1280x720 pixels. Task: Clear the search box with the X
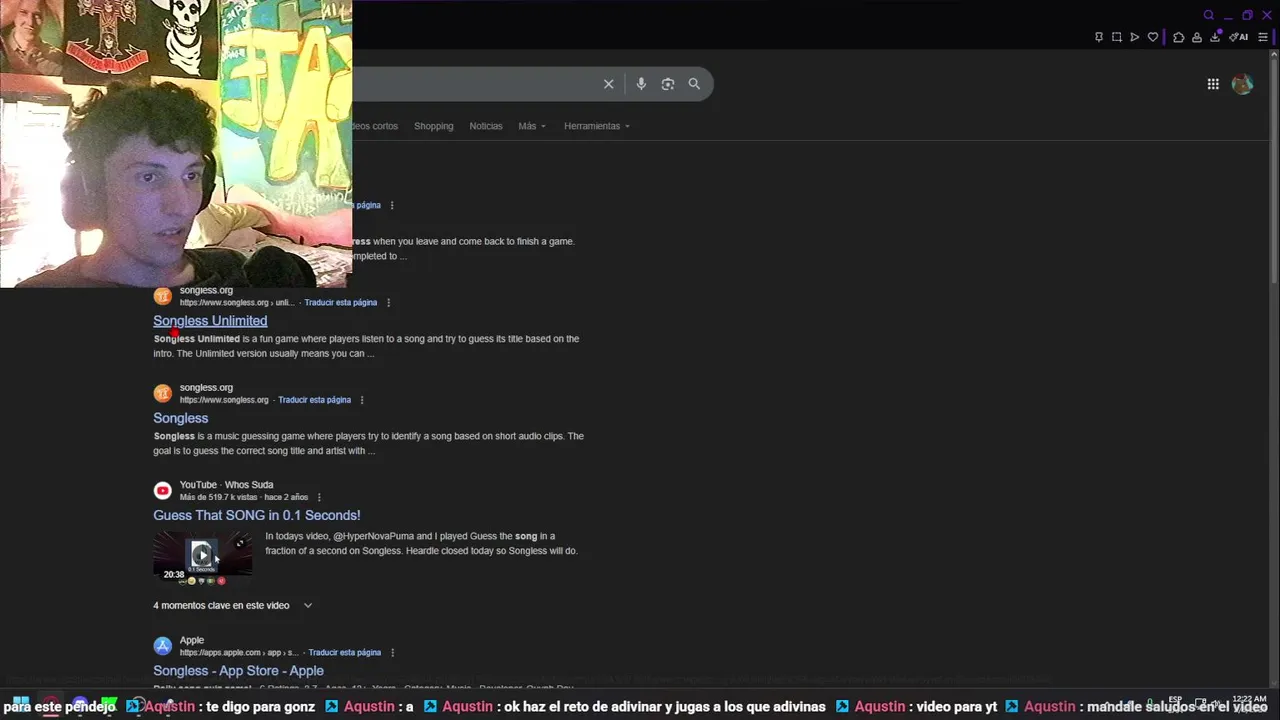coord(608,84)
